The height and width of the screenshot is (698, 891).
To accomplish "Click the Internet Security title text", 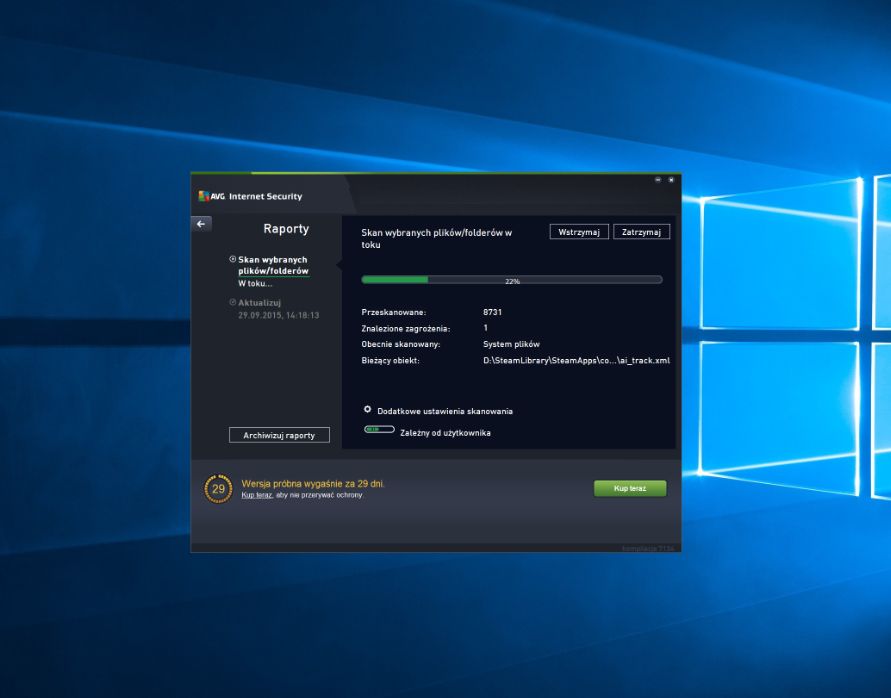I will pyautogui.click(x=265, y=196).
